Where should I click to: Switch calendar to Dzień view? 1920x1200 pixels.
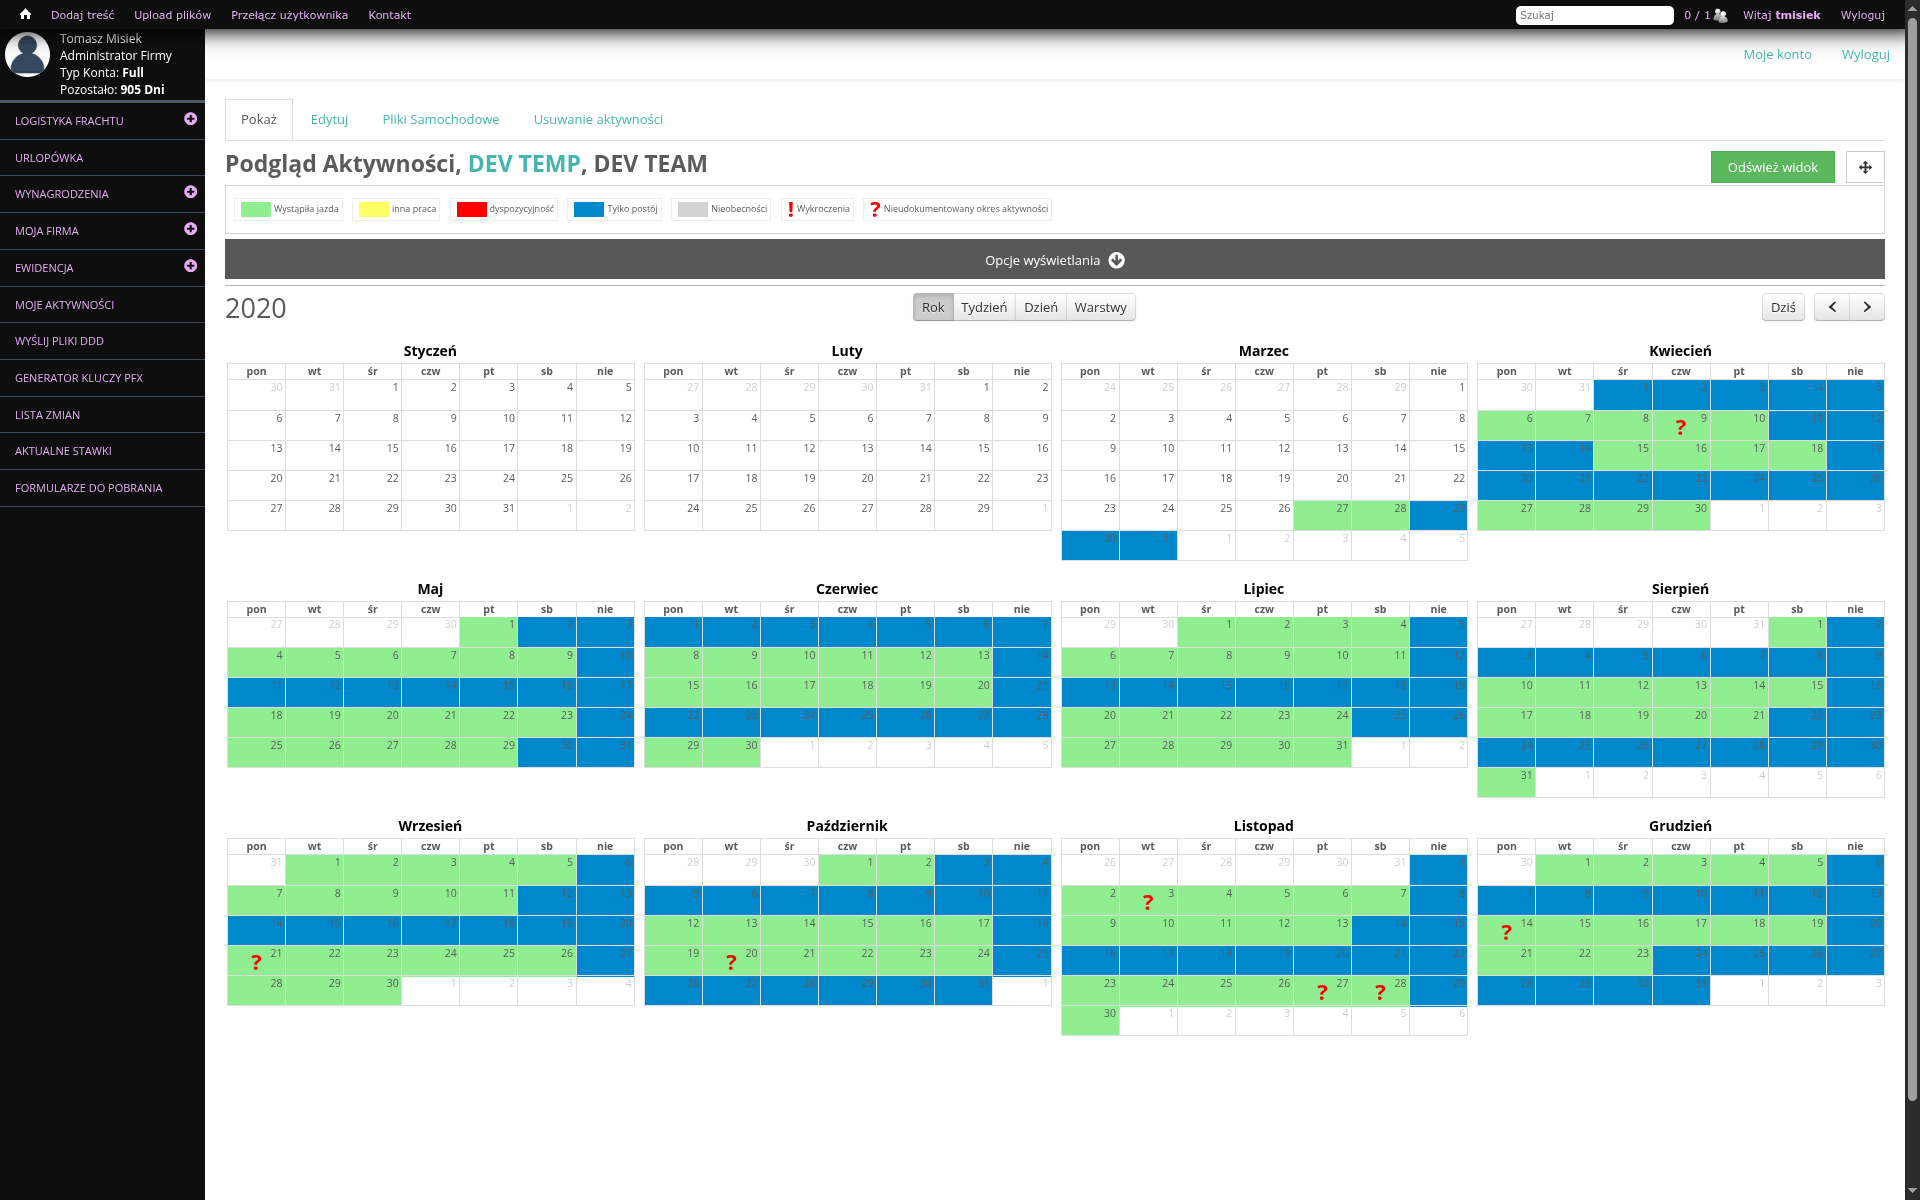(x=1040, y=307)
